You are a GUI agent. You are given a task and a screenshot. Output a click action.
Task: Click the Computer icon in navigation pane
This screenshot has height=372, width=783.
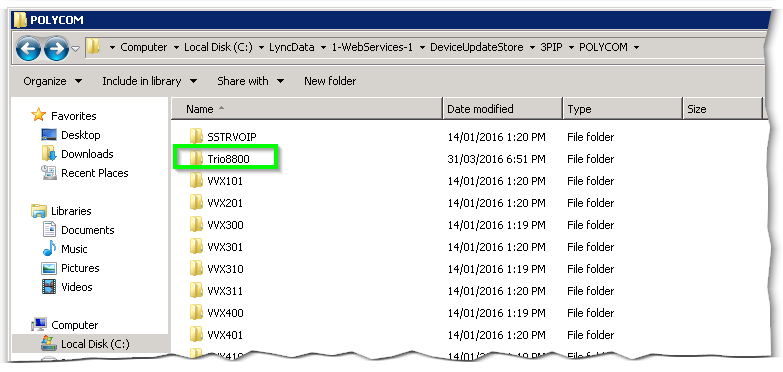[38, 325]
